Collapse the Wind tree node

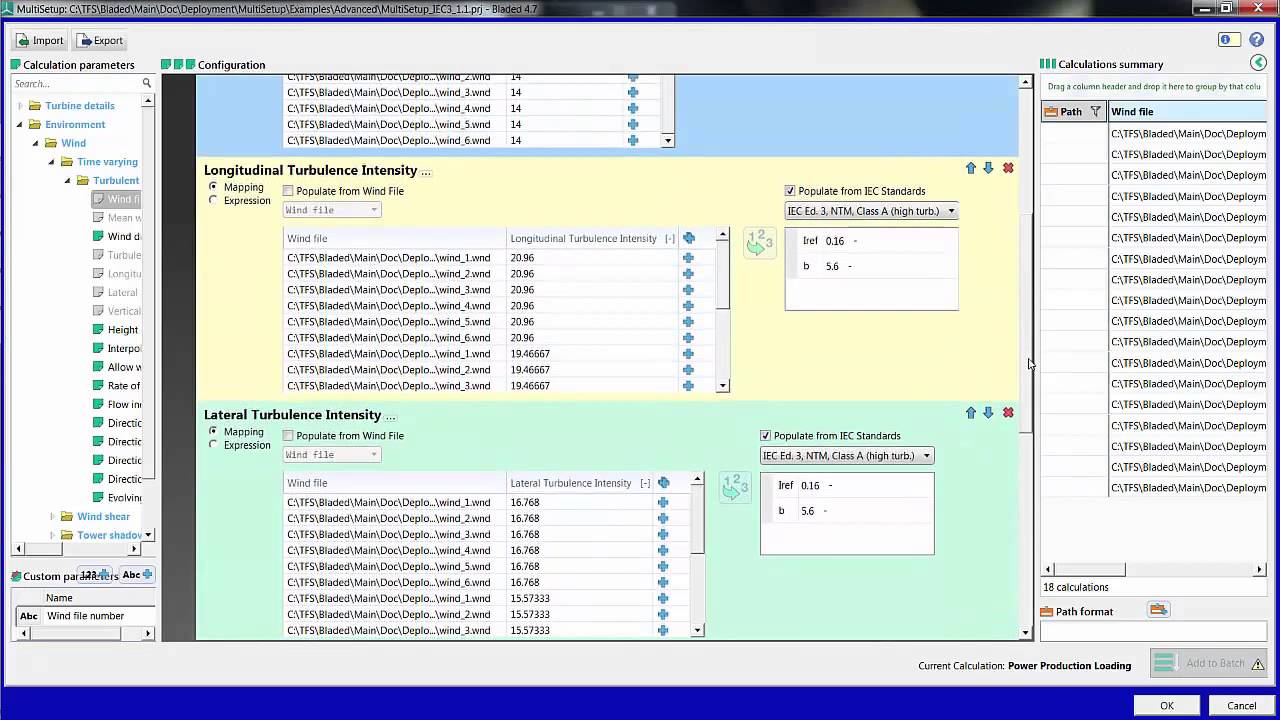tap(36, 143)
